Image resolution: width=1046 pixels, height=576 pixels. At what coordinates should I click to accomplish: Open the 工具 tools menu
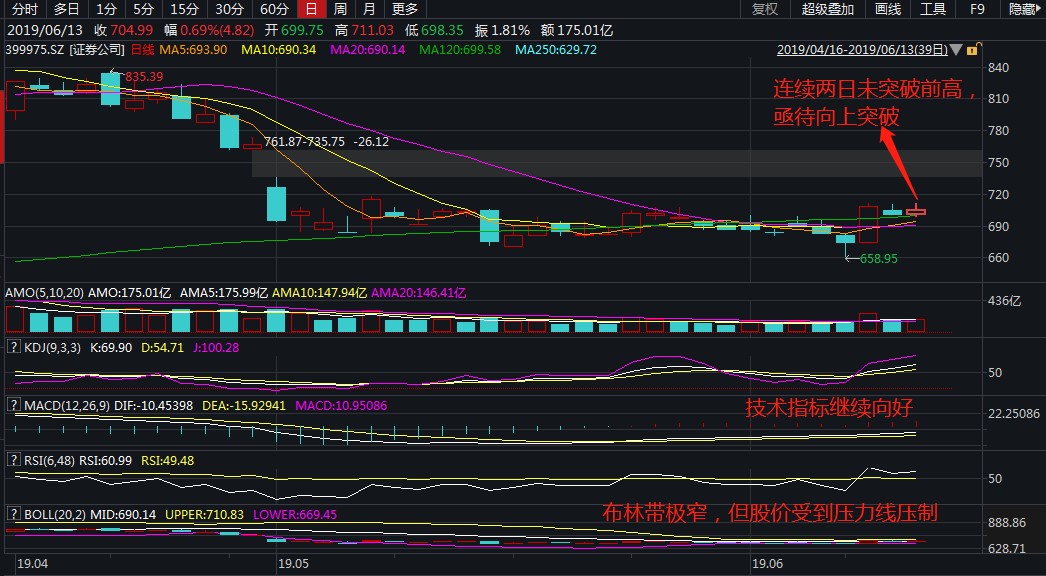[933, 9]
